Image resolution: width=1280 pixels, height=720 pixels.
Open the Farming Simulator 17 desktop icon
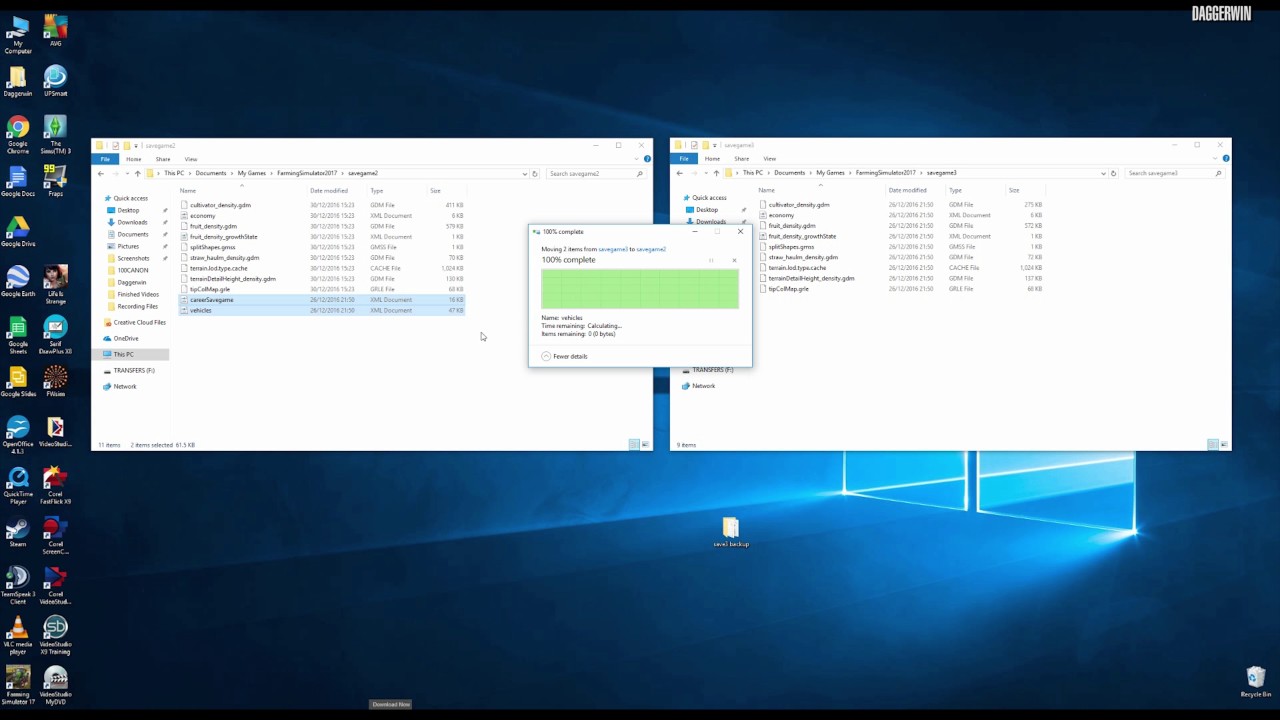pyautogui.click(x=18, y=685)
